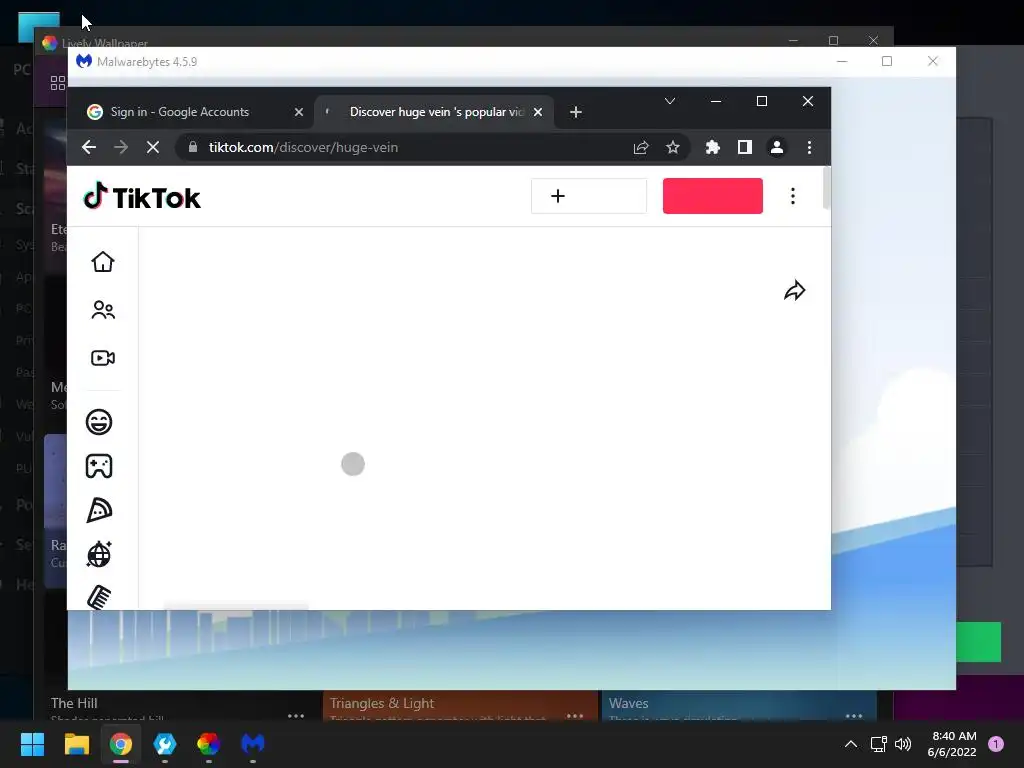Select the Food pizza slice category
The width and height of the screenshot is (1024, 768).
coord(99,510)
